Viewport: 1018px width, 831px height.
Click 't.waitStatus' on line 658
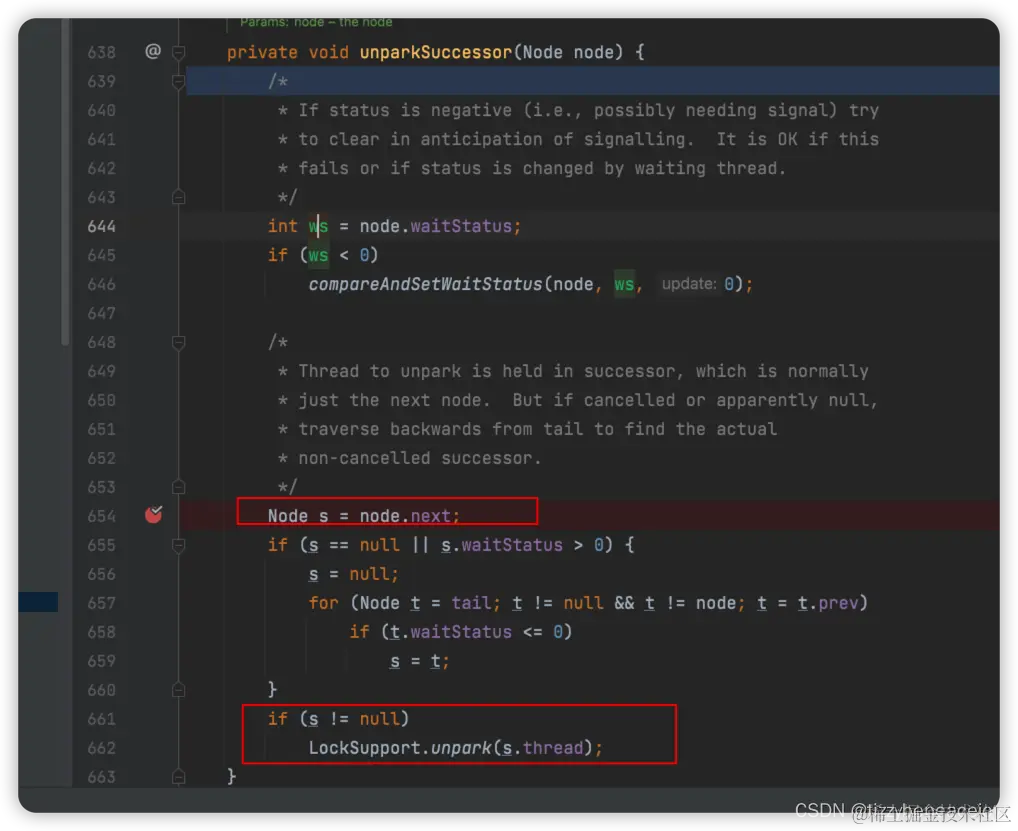[x=451, y=632]
